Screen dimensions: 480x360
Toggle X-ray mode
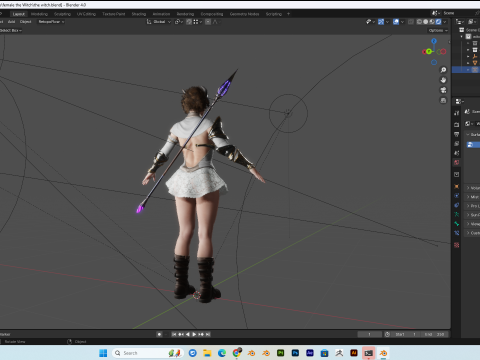(411, 22)
